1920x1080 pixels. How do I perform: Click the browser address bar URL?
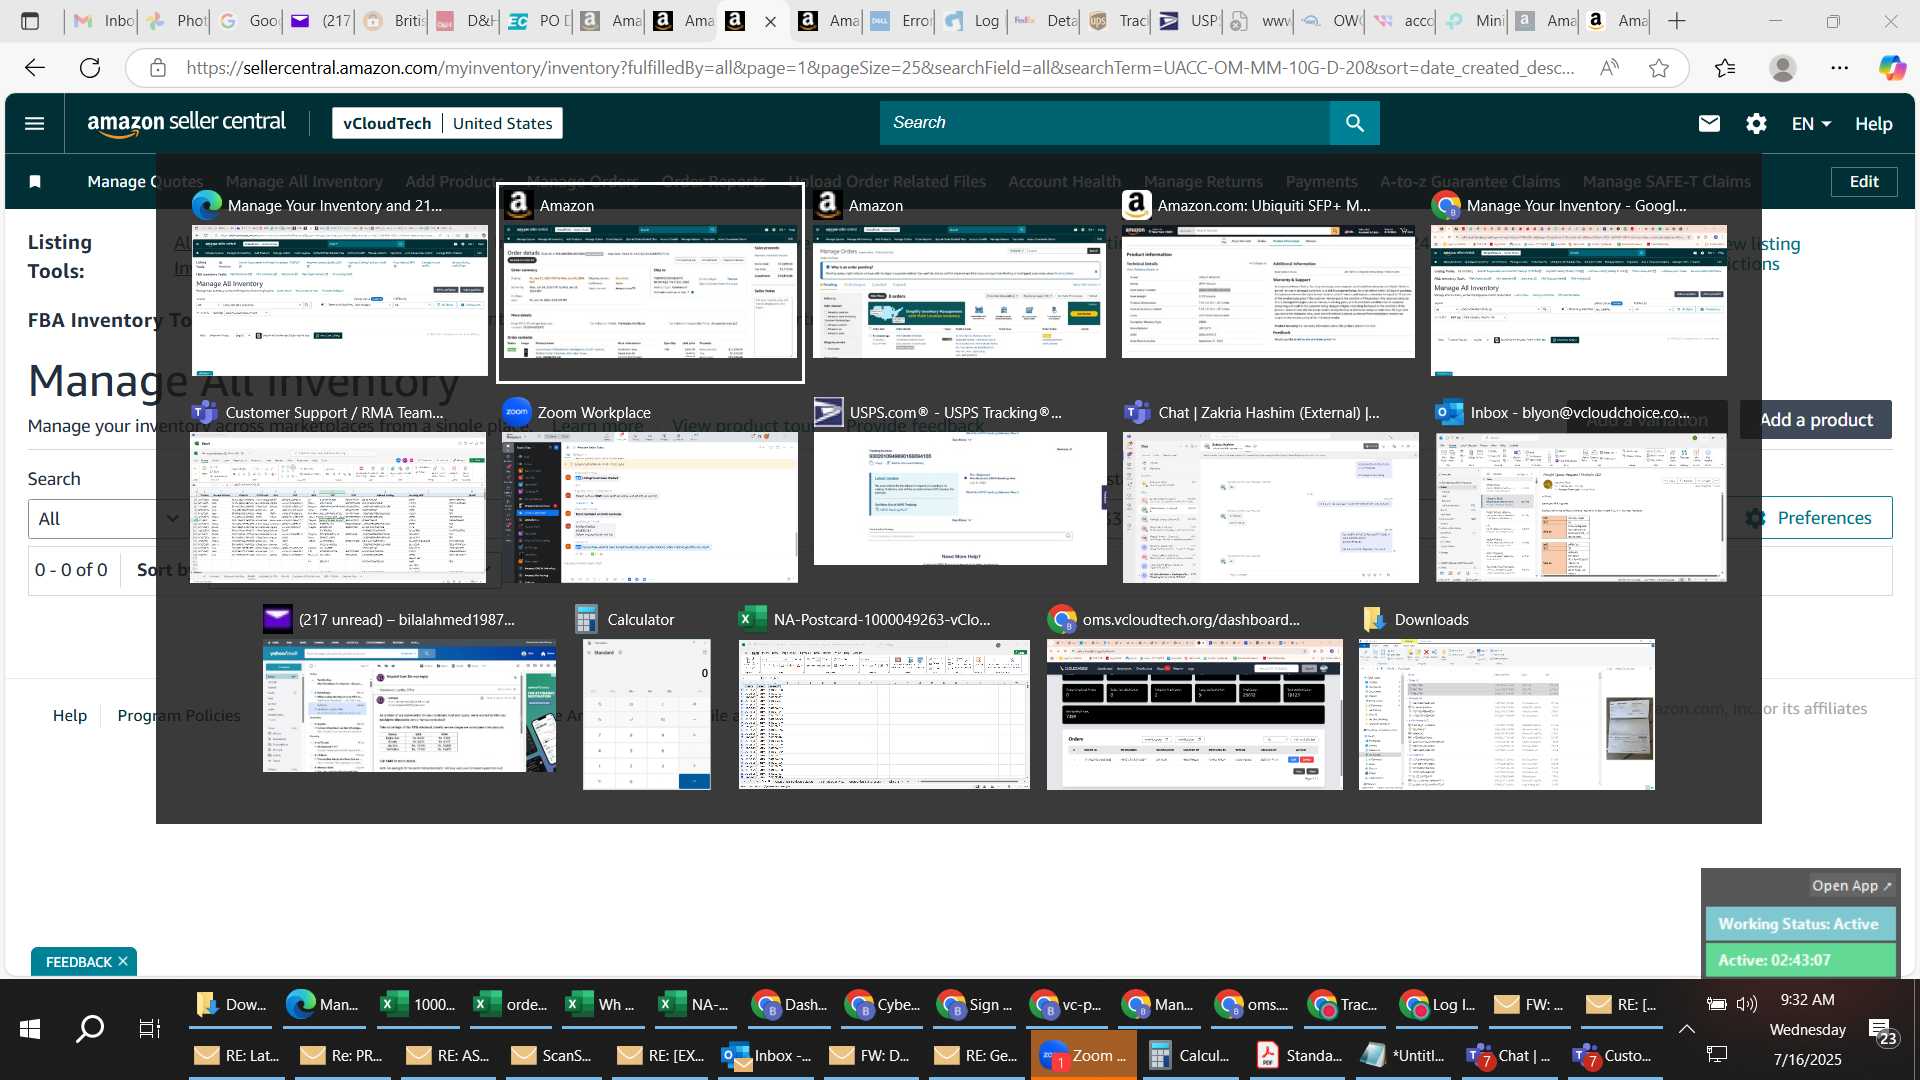coord(880,68)
